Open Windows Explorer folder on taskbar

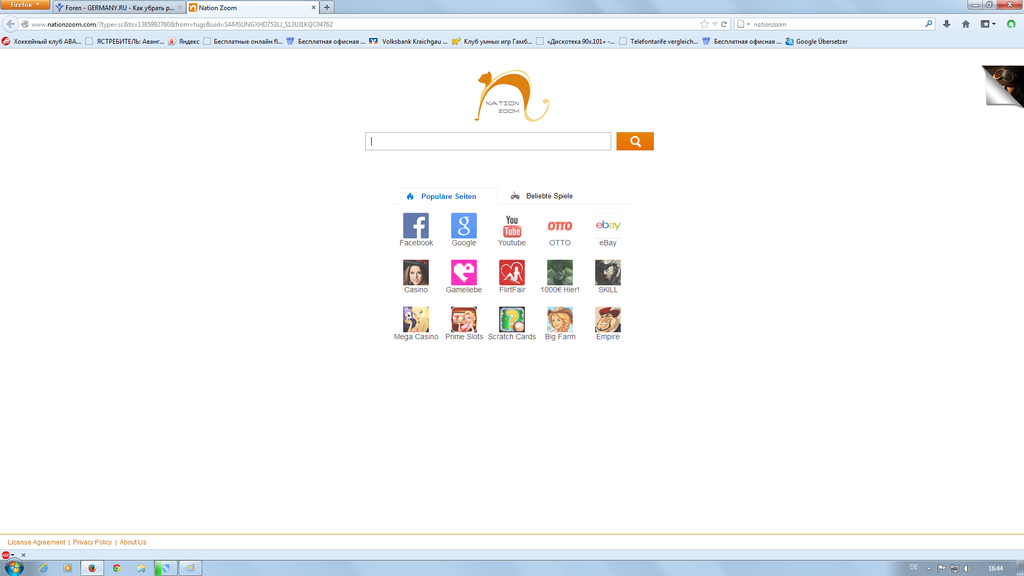[141, 568]
